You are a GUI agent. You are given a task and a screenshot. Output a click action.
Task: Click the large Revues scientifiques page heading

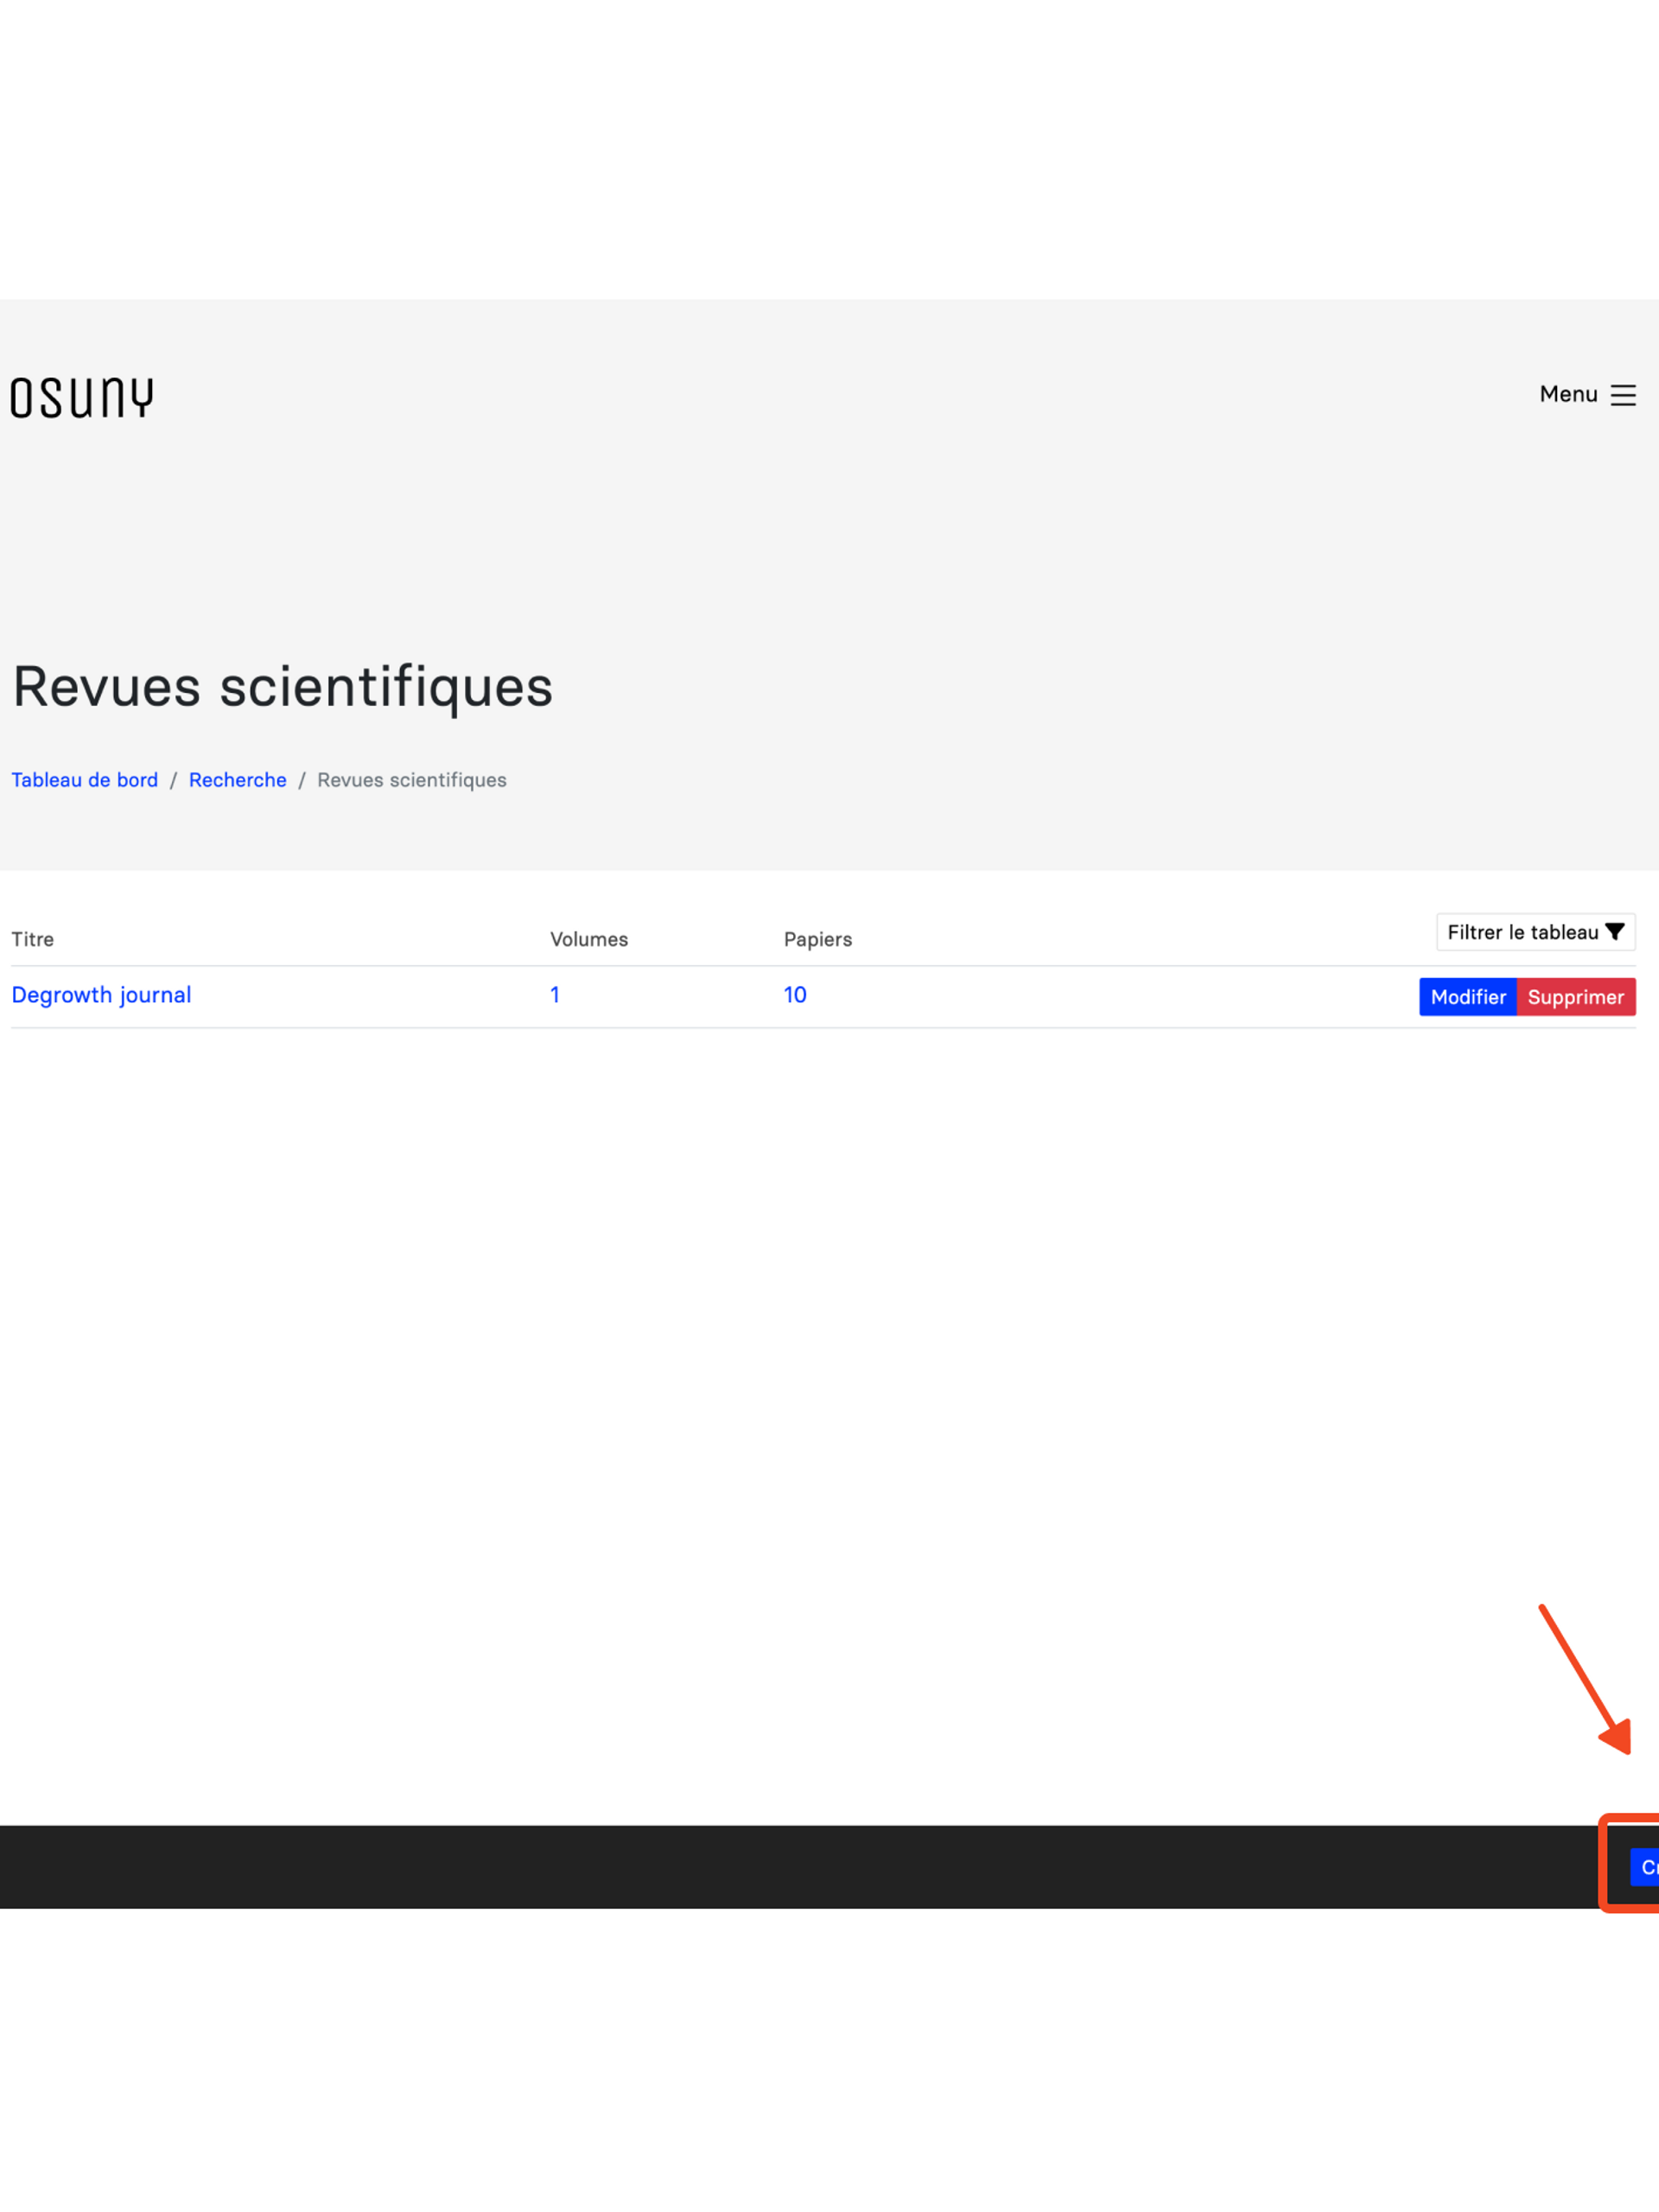pos(282,687)
